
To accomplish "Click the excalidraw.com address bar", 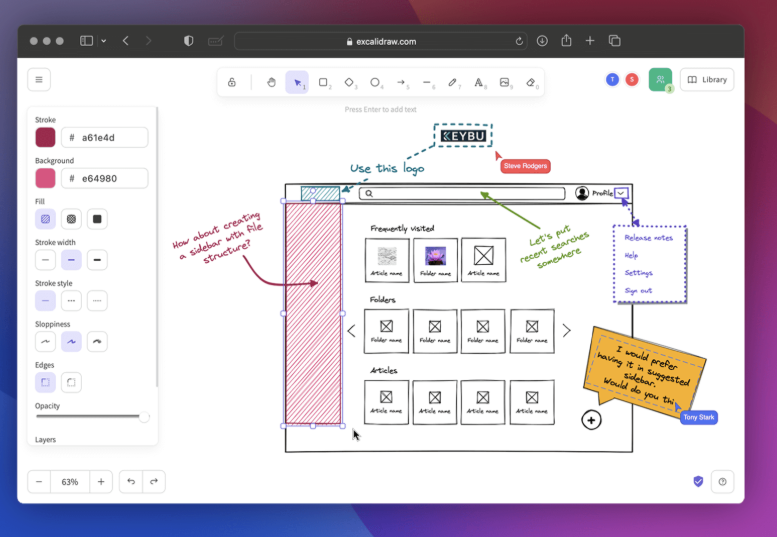I will point(381,41).
